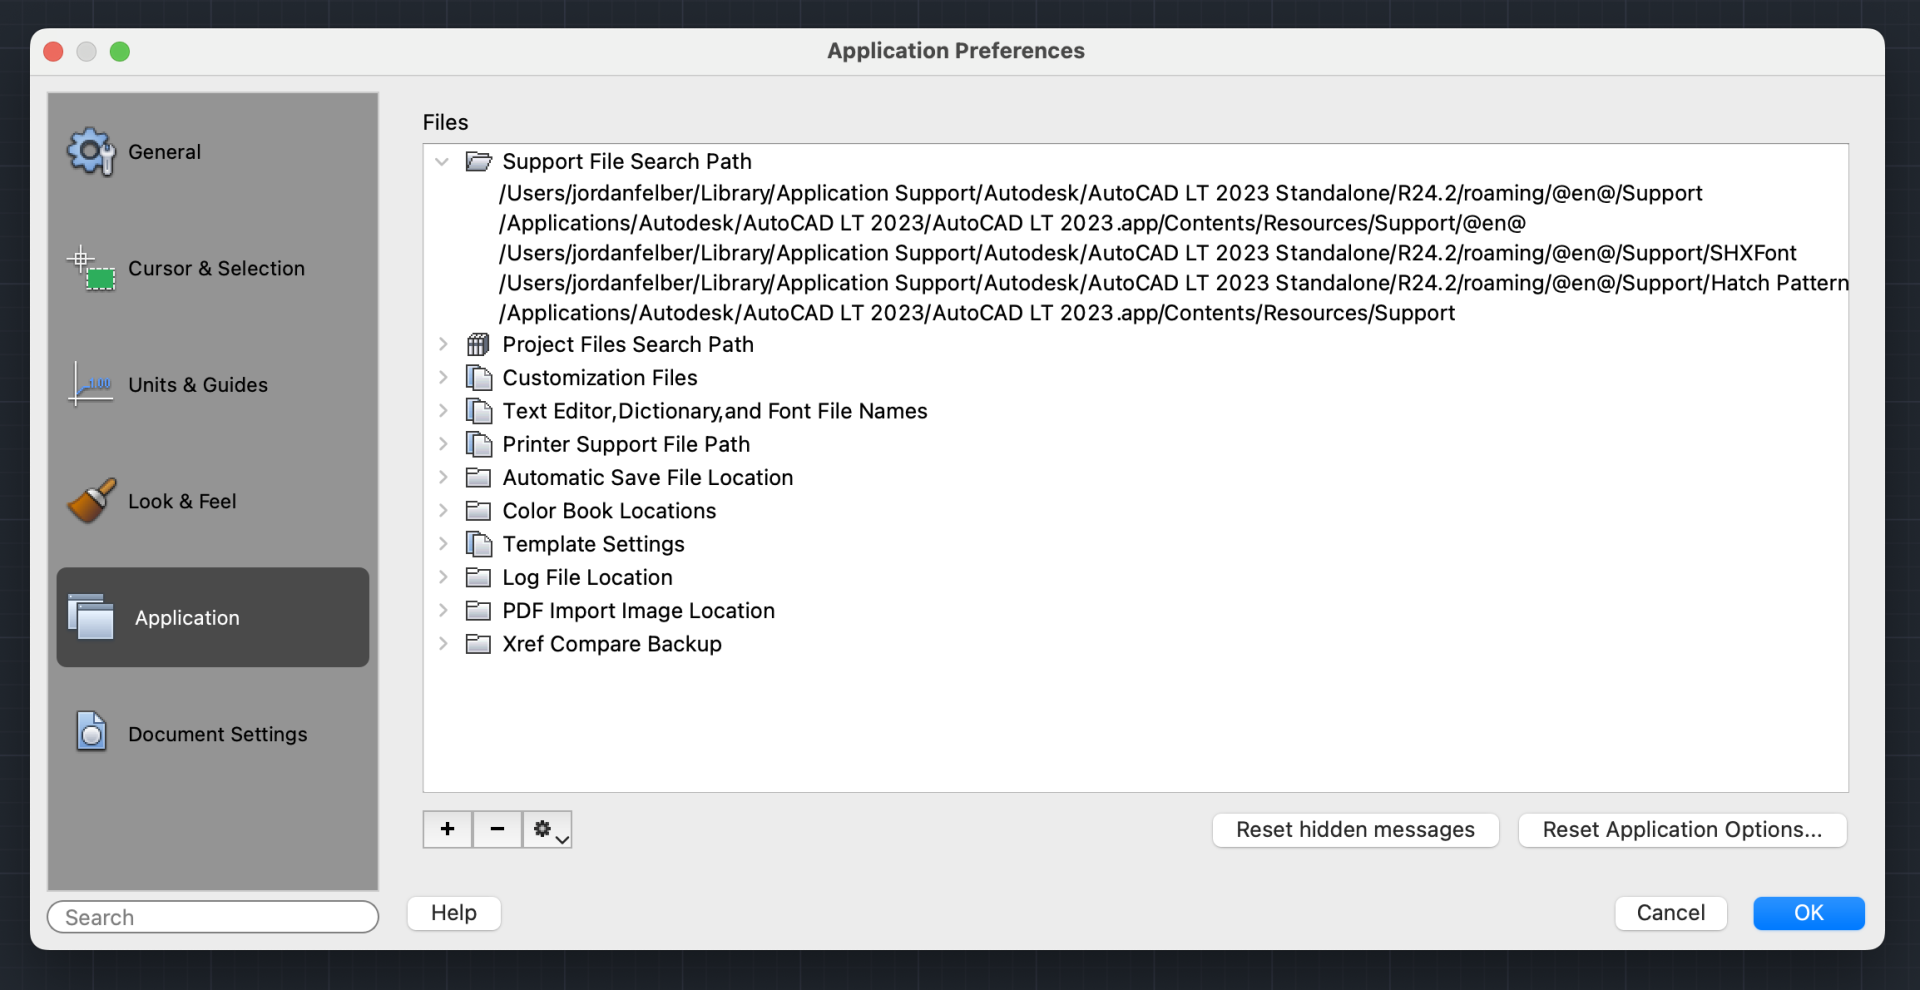Select the Application windows icon

pyautogui.click(x=91, y=617)
